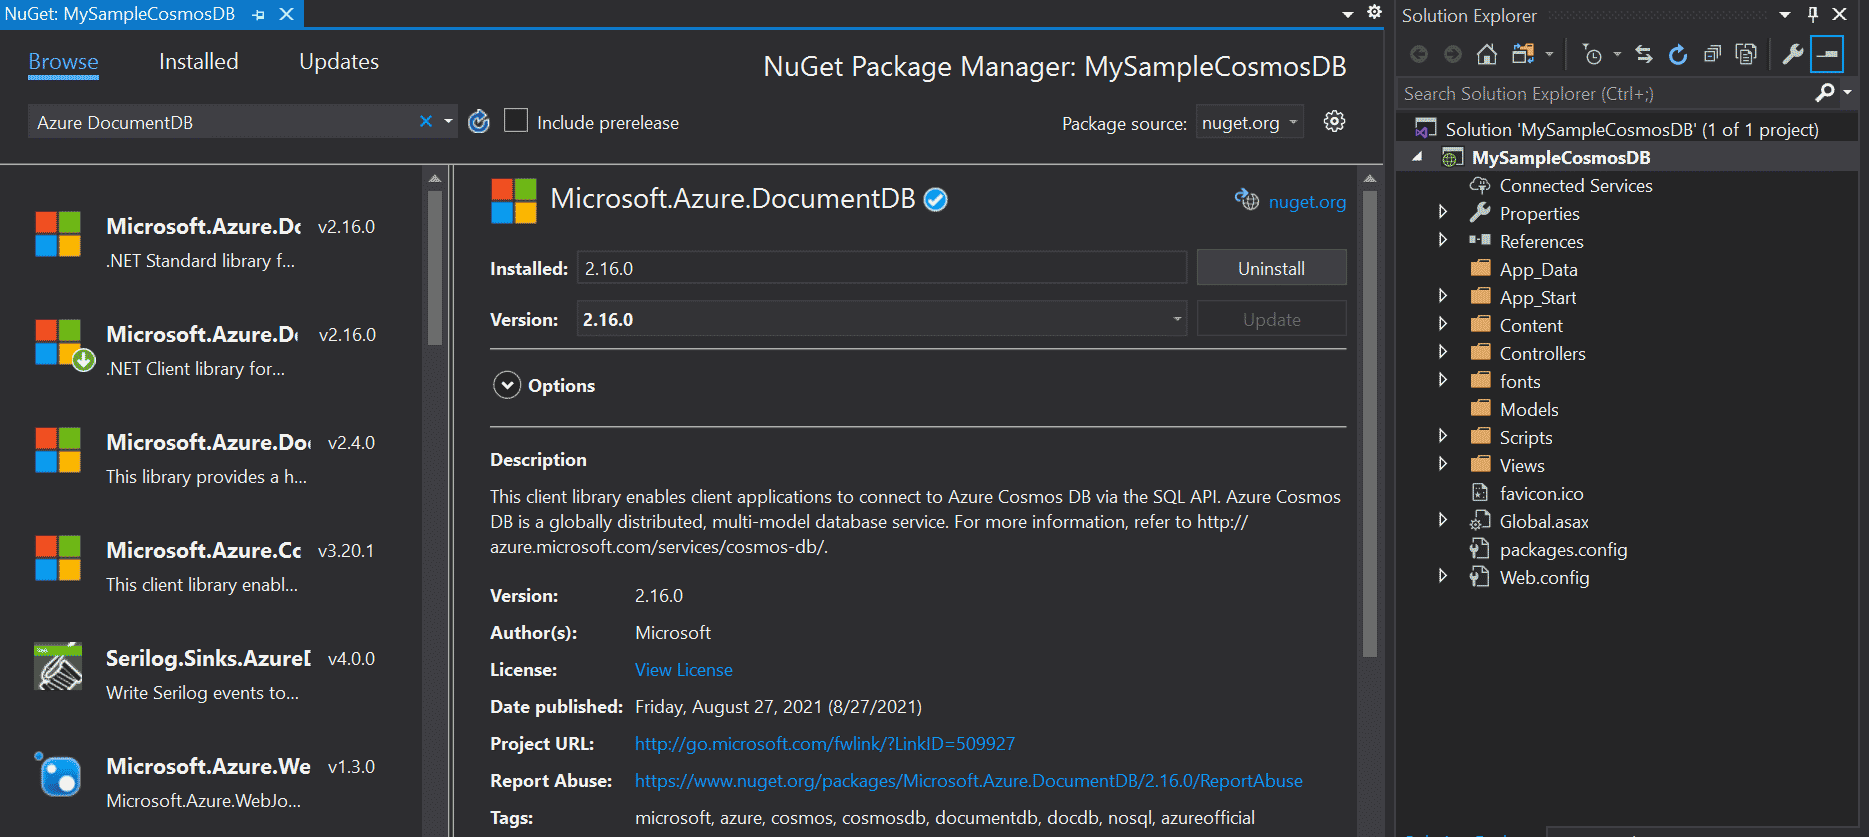The image size is (1869, 837).
Task: Expand the Controllers folder
Action: [1443, 352]
